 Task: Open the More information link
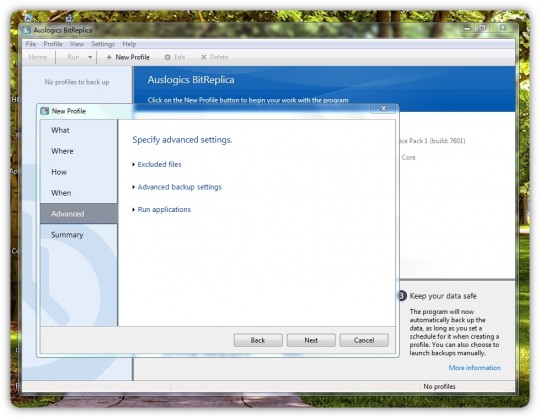[x=475, y=368]
